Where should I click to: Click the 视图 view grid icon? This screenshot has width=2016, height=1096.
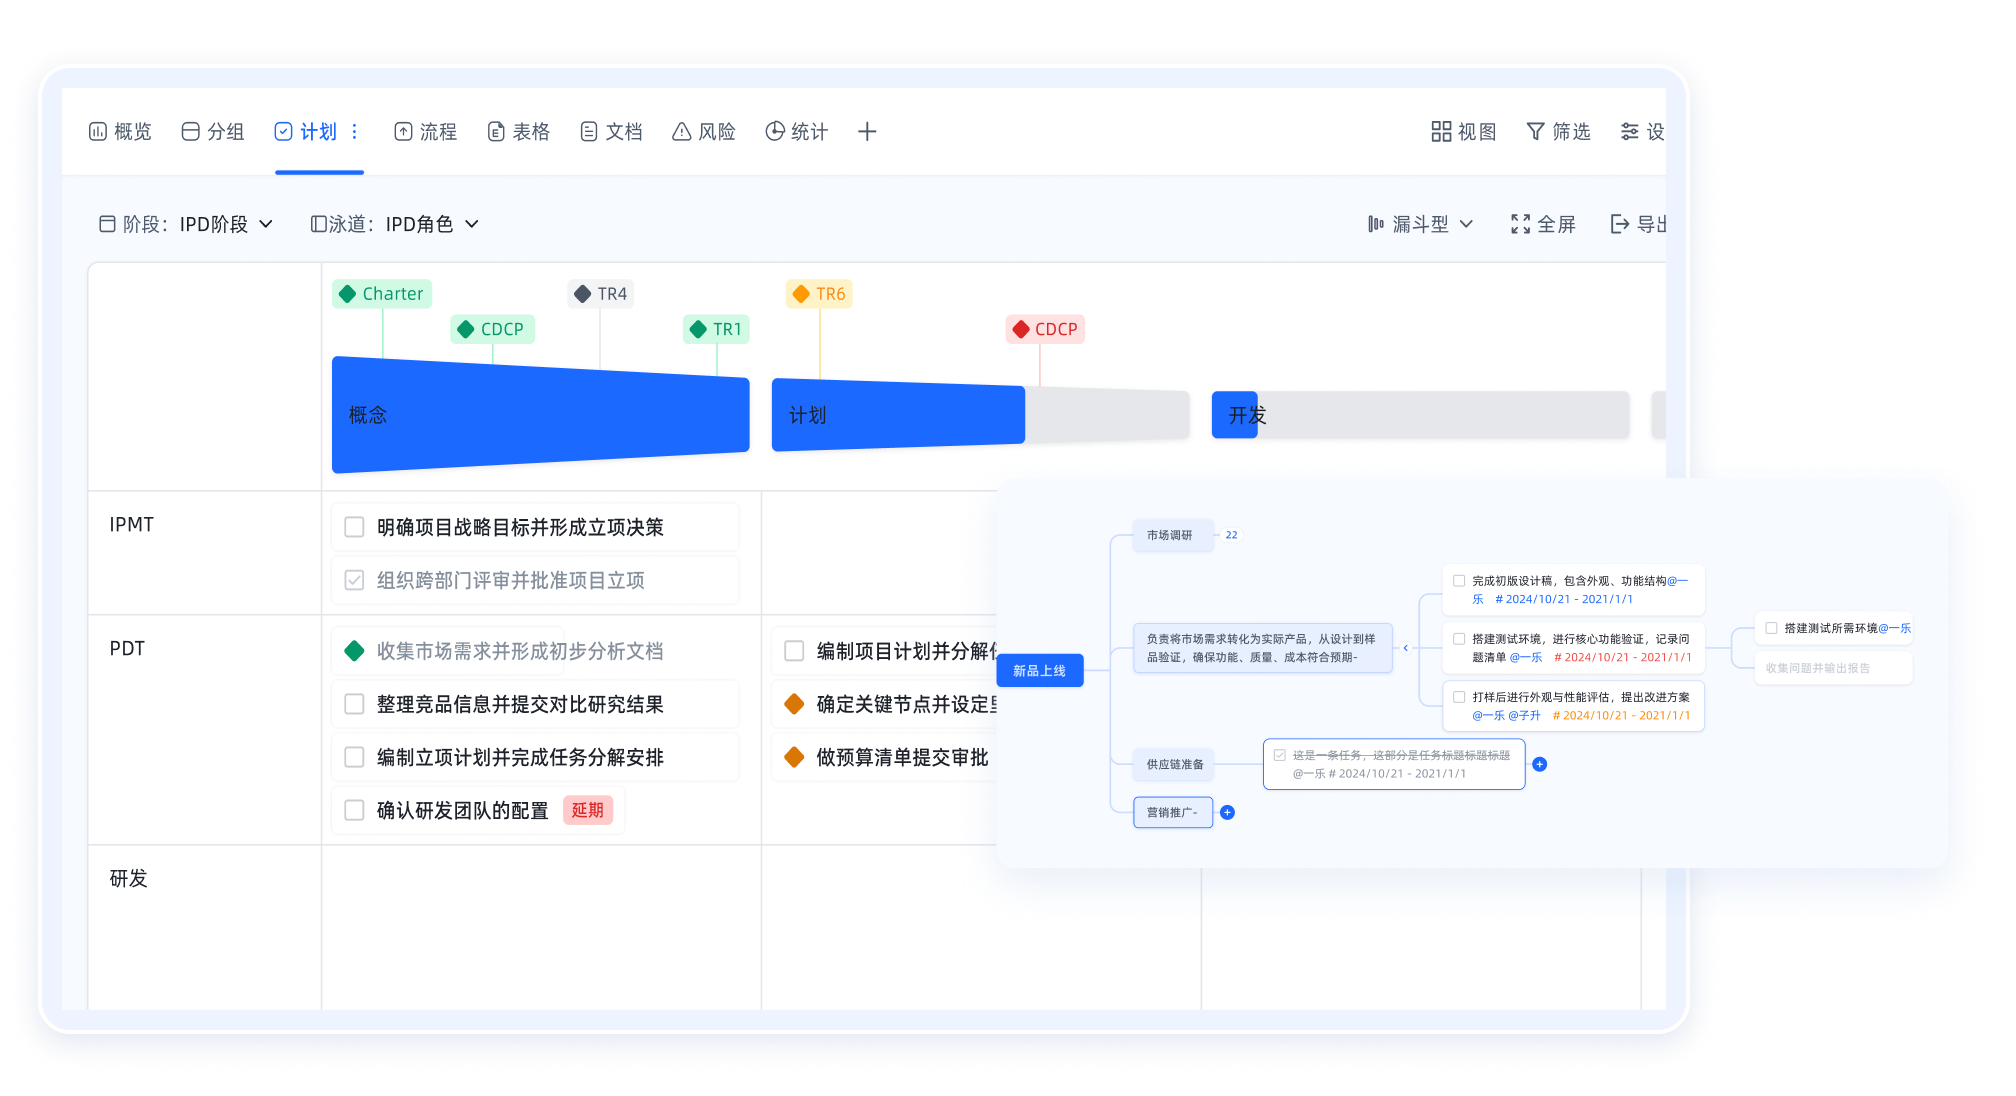pos(1441,132)
